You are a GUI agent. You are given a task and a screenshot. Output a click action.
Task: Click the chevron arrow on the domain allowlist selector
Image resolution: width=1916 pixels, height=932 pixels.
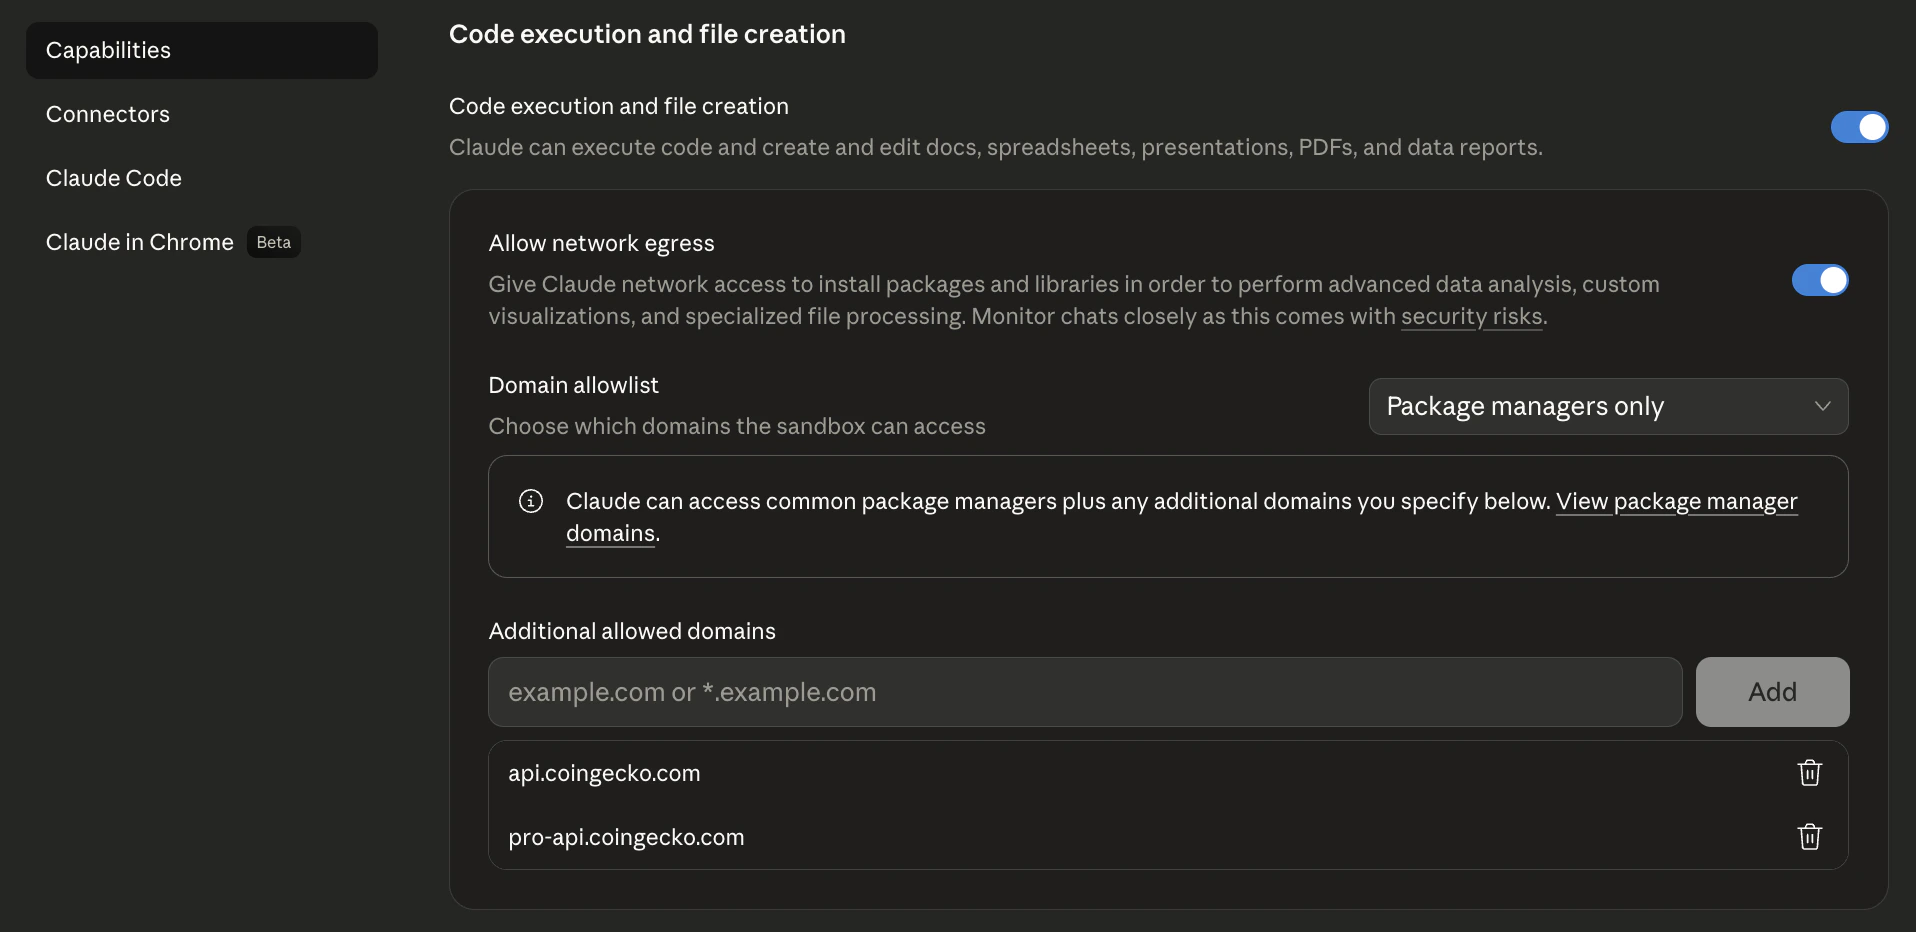click(x=1822, y=407)
